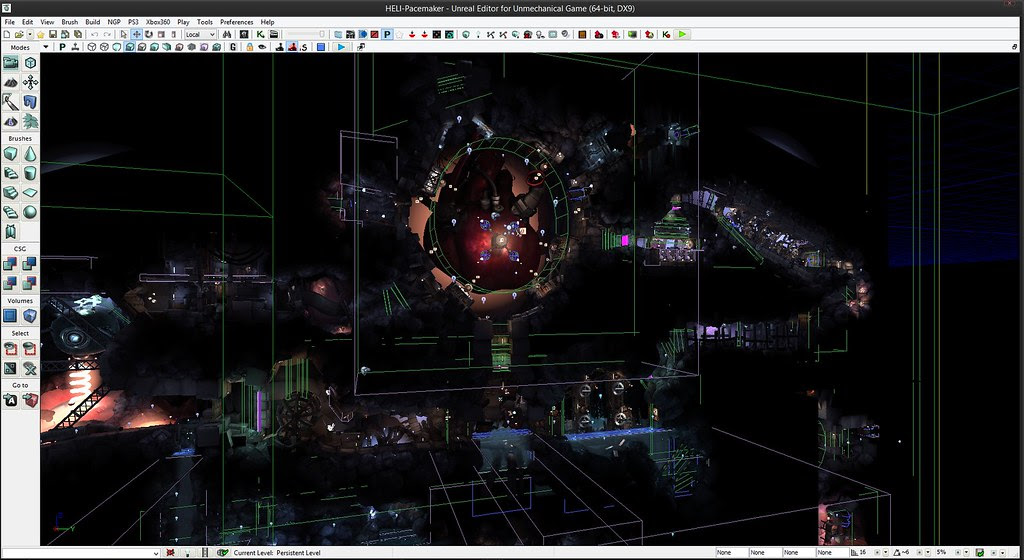Activate the Texture alignment mode arrows icon

pos(30,82)
